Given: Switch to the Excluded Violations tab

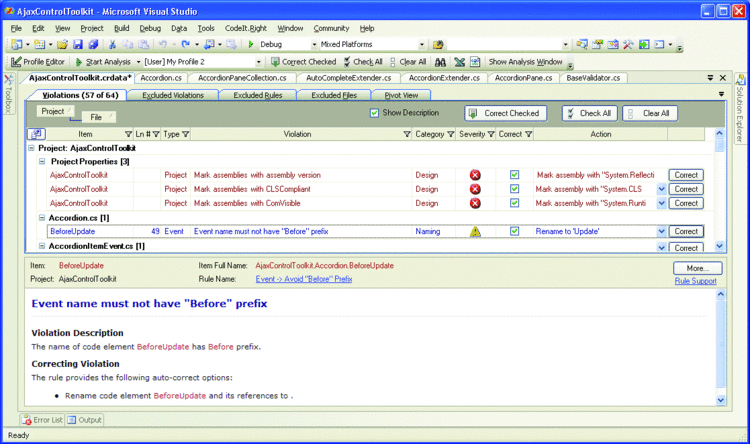Looking at the screenshot, I should pos(173,95).
